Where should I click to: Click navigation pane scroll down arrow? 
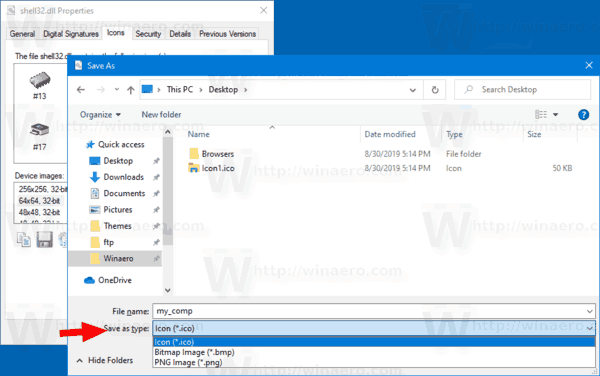click(x=168, y=290)
